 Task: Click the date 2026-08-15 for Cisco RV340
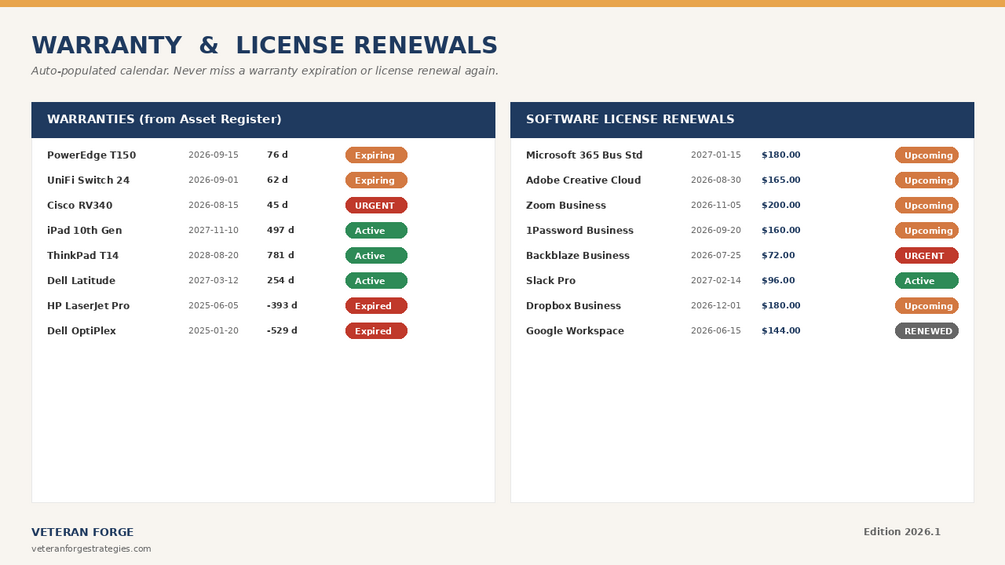point(213,204)
